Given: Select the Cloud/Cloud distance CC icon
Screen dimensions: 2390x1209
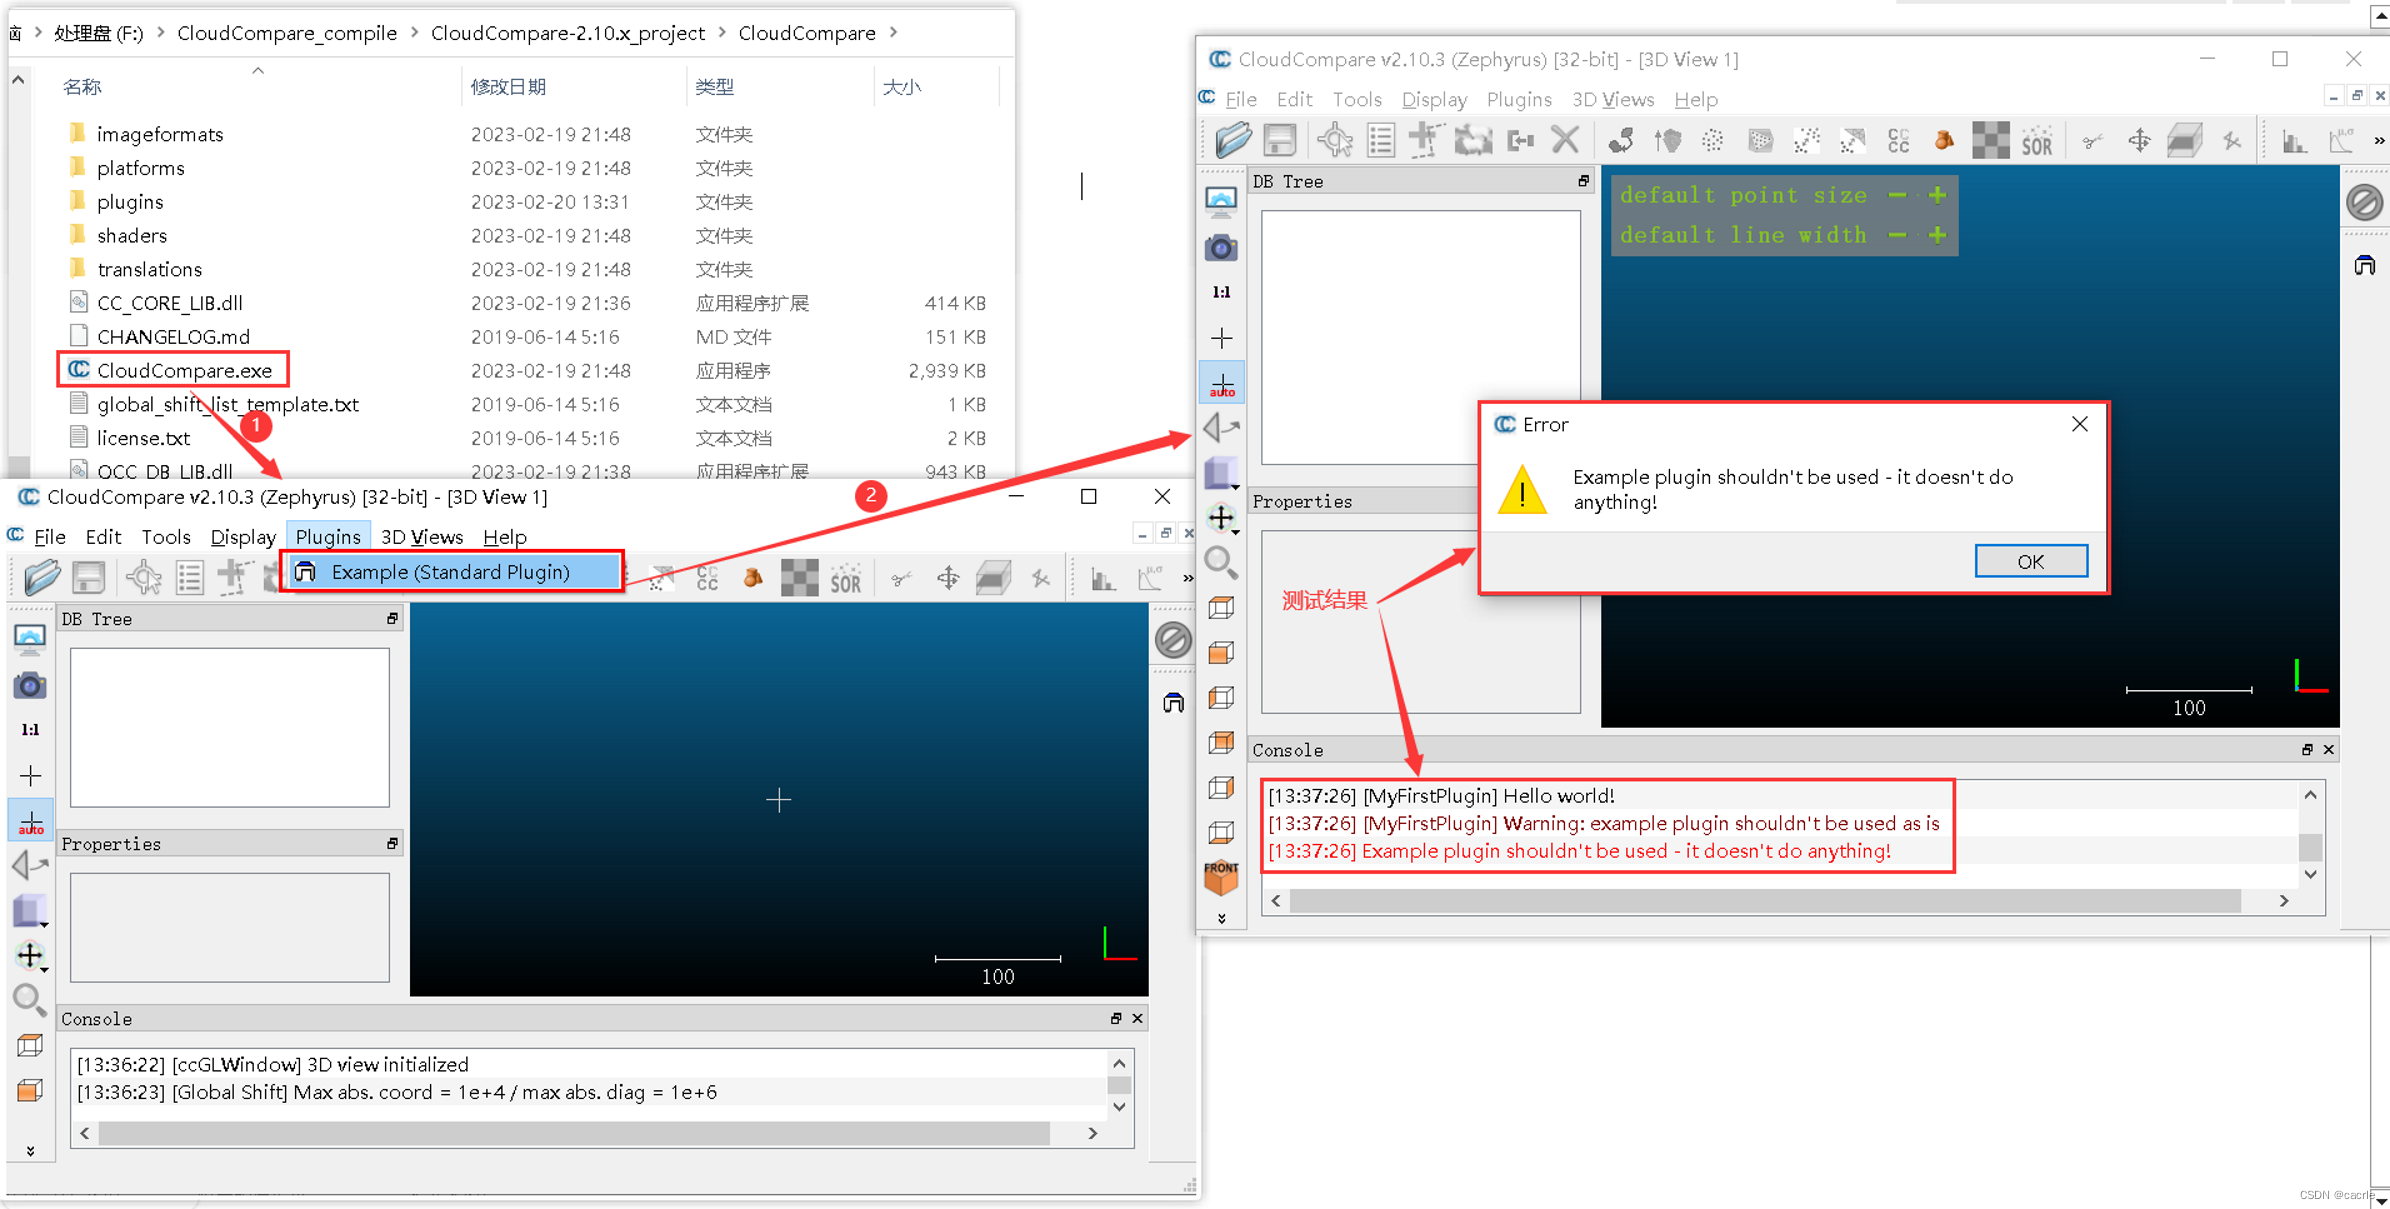Looking at the screenshot, I should point(1897,140).
